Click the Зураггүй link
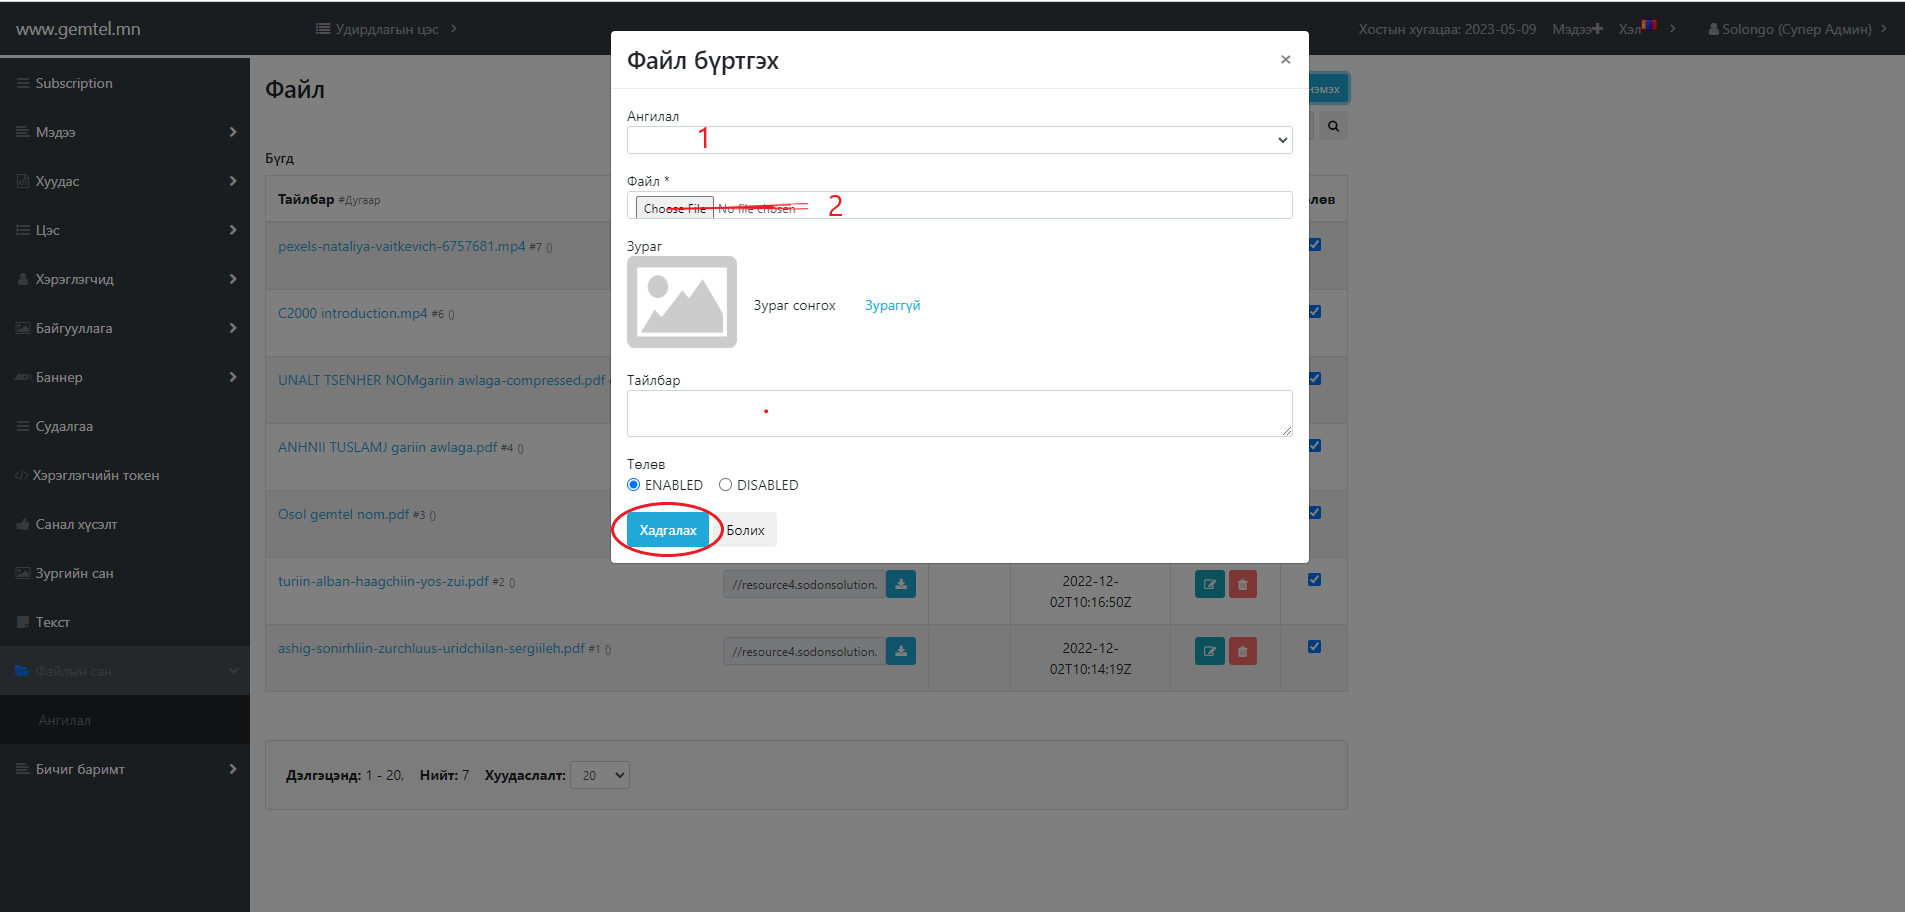 click(x=892, y=305)
